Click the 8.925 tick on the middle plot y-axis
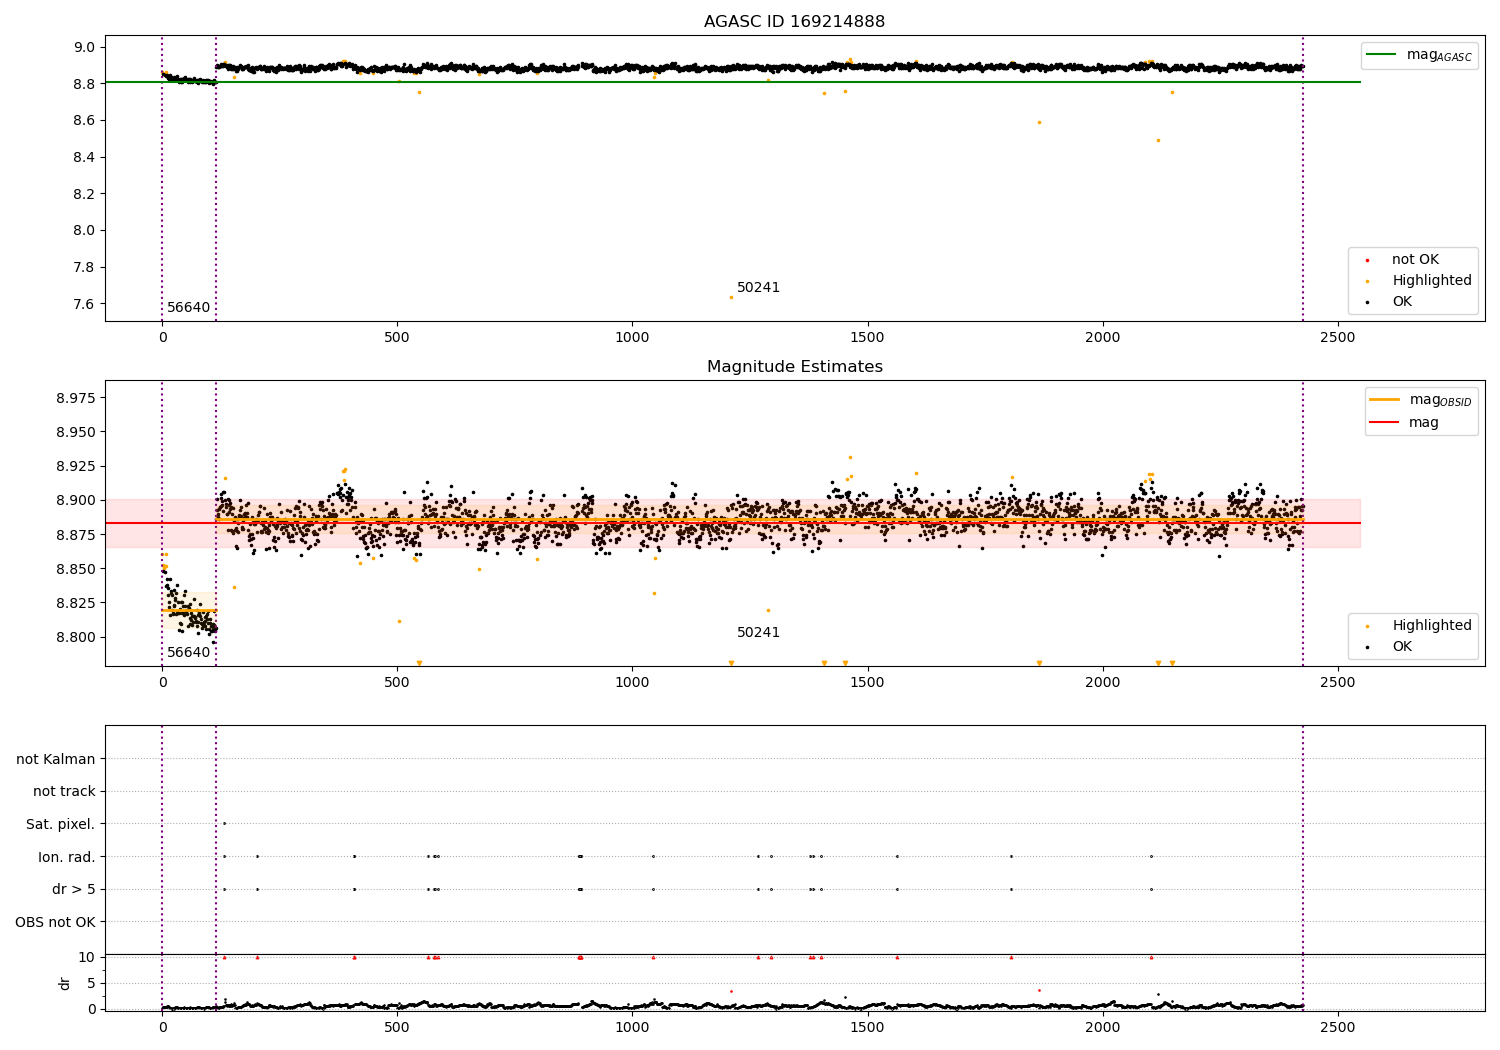 tap(76, 466)
